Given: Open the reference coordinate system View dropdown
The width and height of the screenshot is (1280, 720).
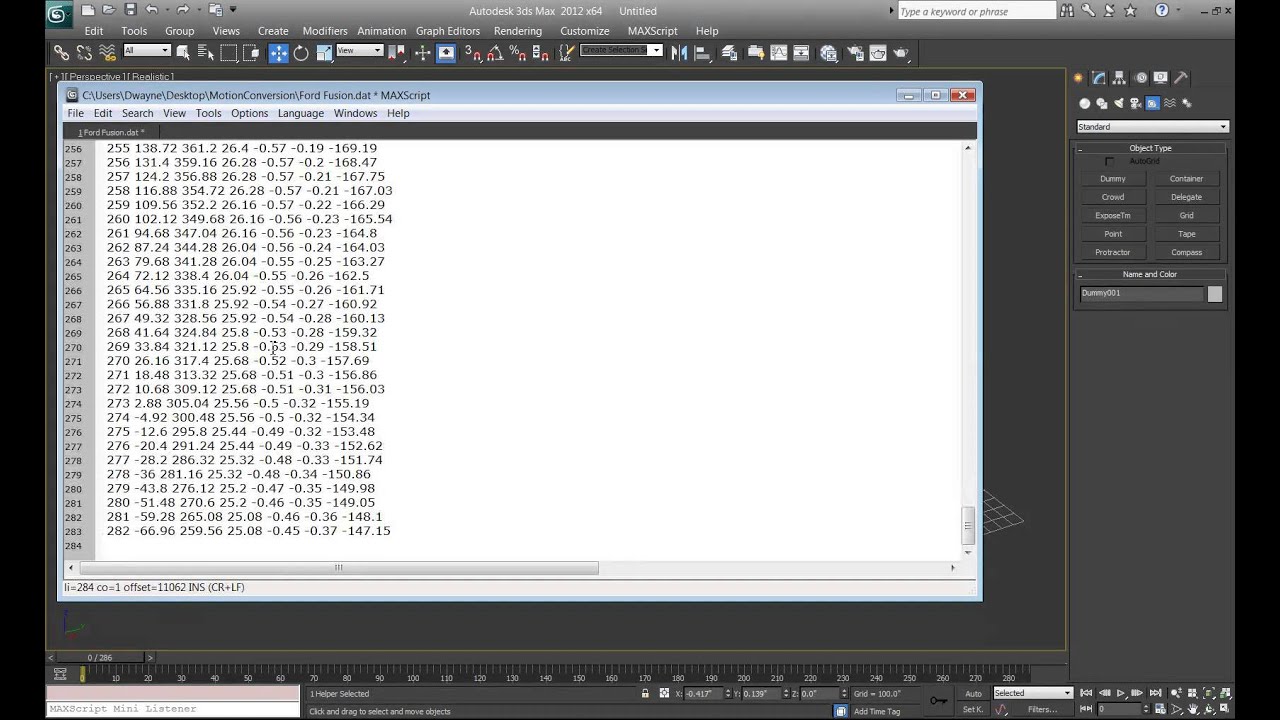Looking at the screenshot, I should pos(359,50).
